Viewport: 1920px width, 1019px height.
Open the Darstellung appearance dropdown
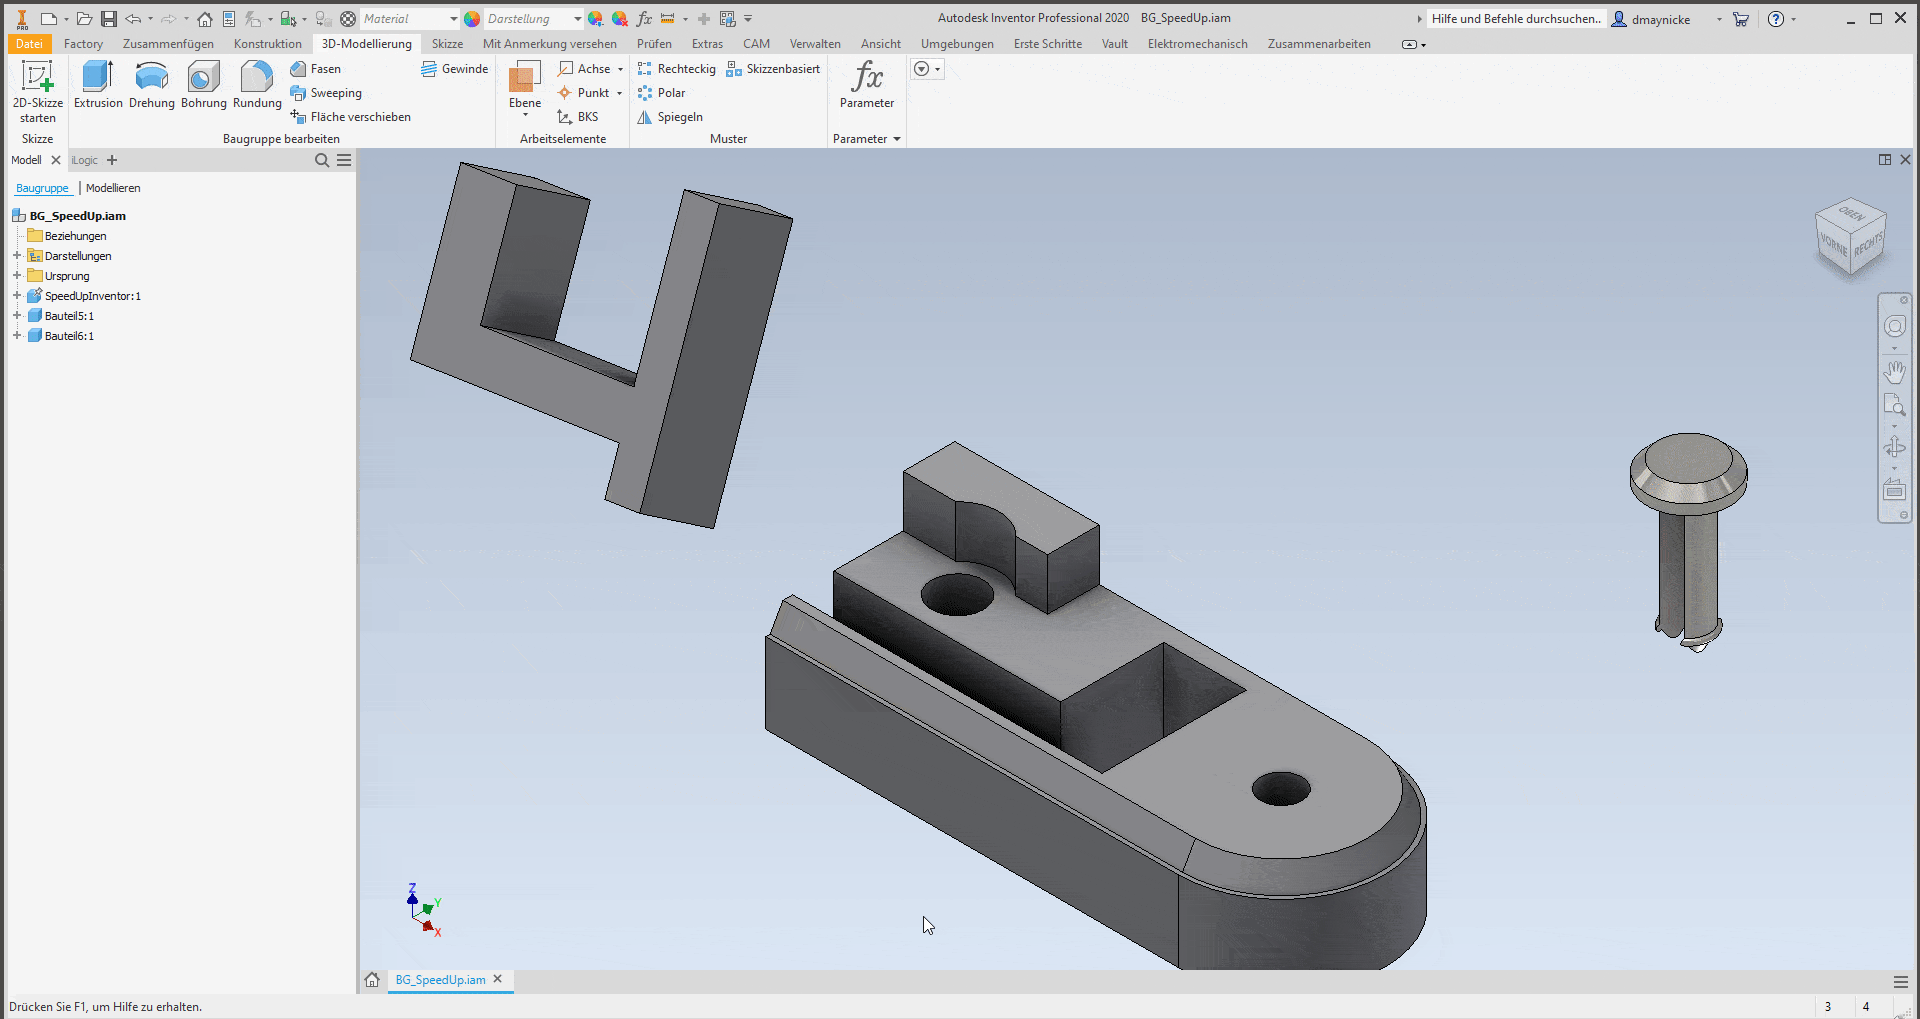click(x=577, y=19)
